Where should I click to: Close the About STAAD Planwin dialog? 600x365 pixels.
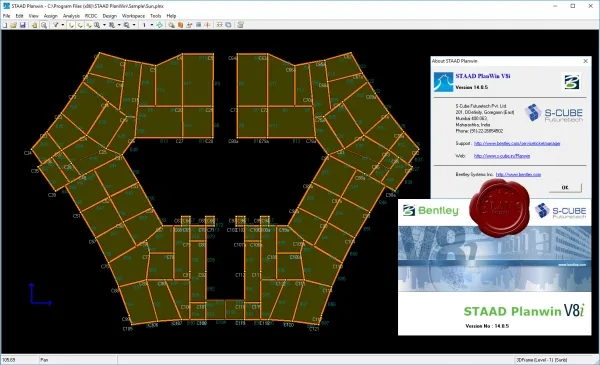click(585, 61)
